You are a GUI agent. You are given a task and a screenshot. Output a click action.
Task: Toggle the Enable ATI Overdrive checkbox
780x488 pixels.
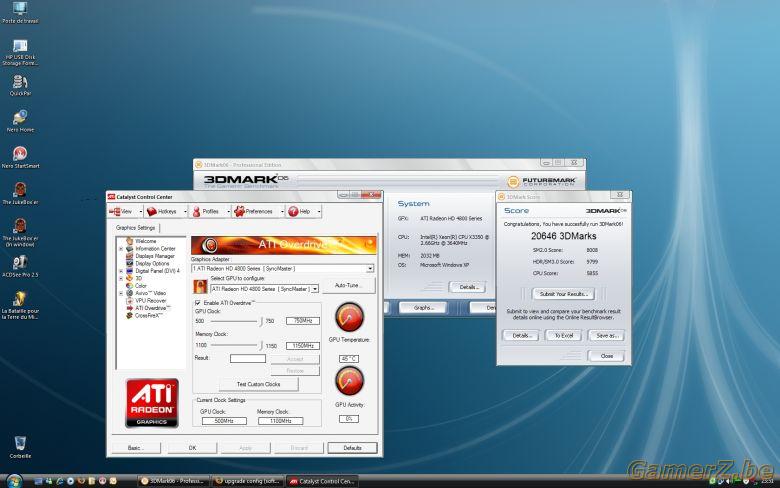(197, 302)
